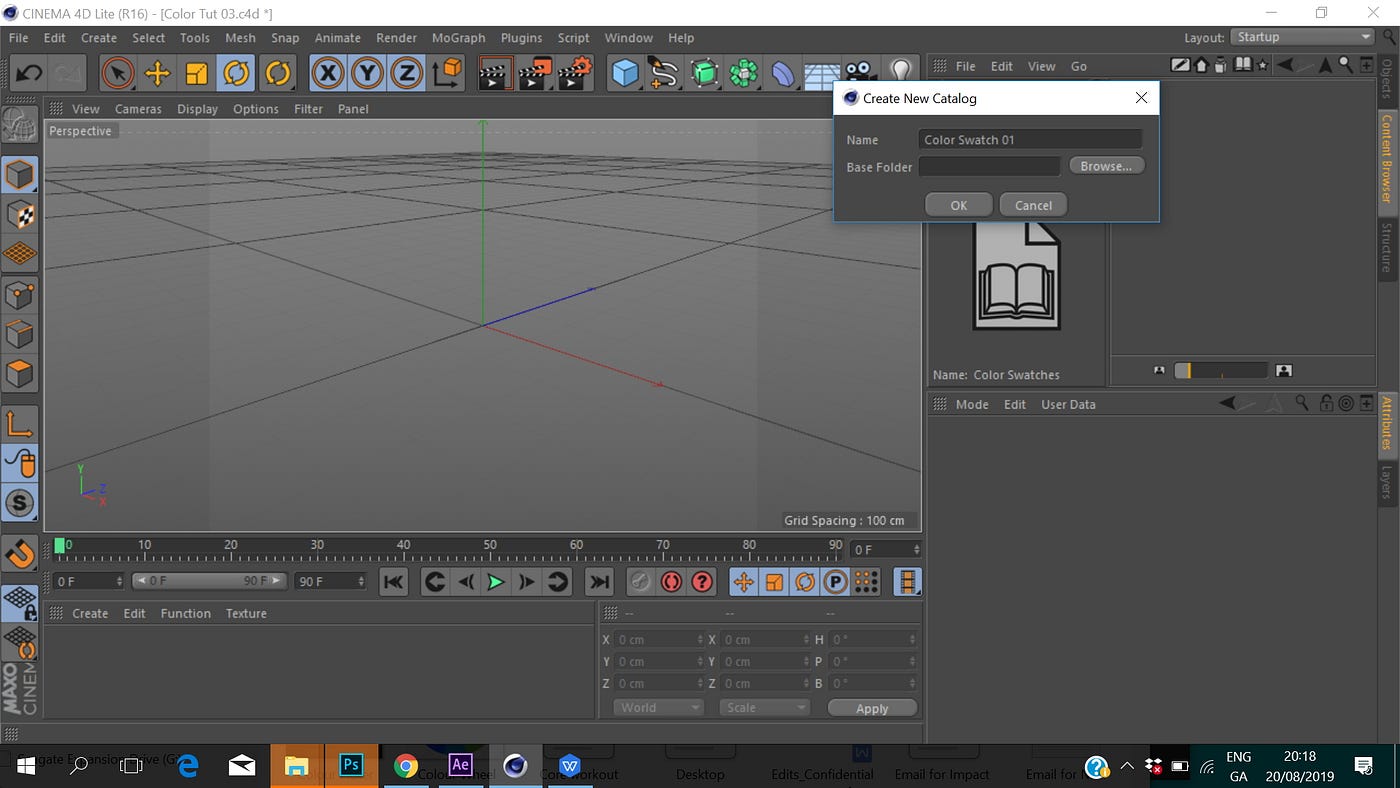Image resolution: width=1400 pixels, height=788 pixels.
Task: Click the Content Browser search magnifier
Action: coord(1345,65)
